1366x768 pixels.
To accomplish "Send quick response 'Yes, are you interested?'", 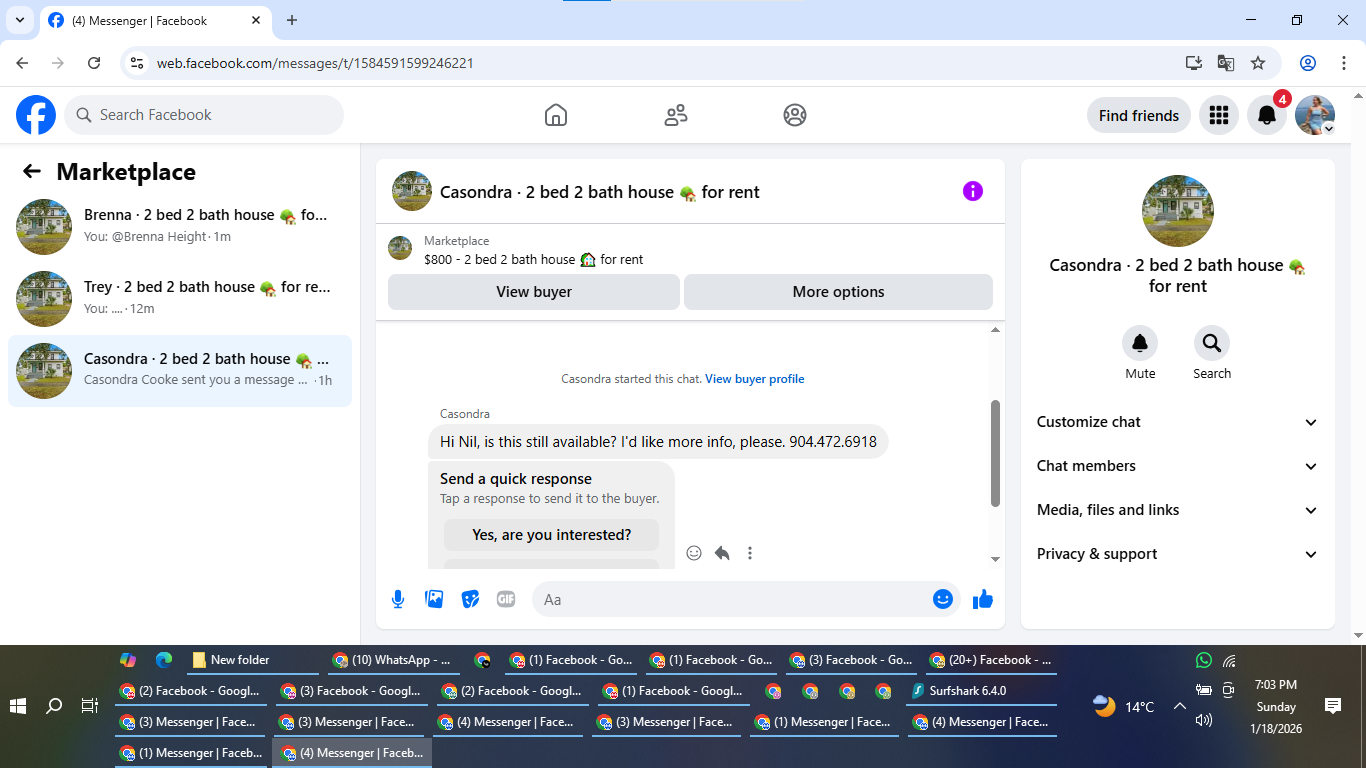I will [552, 535].
